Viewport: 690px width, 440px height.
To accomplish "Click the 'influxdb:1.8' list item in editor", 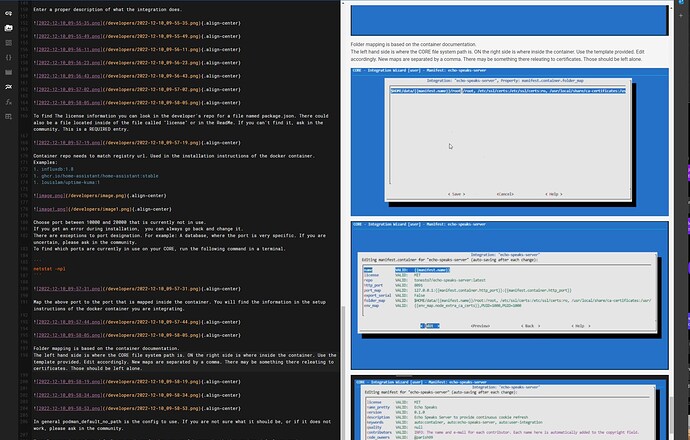I will click(54, 169).
